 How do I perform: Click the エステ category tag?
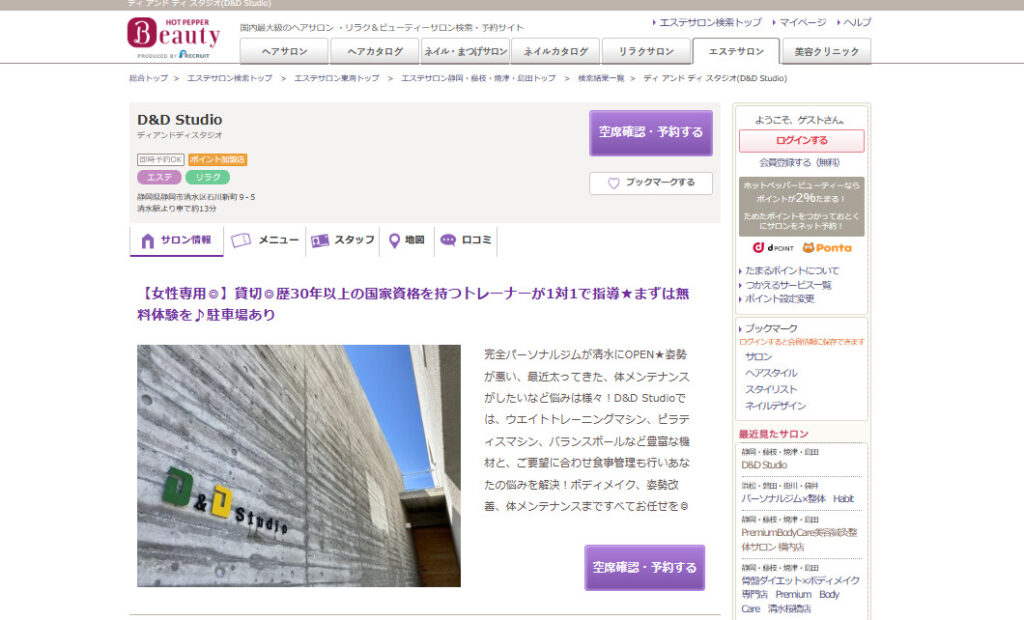coord(159,177)
